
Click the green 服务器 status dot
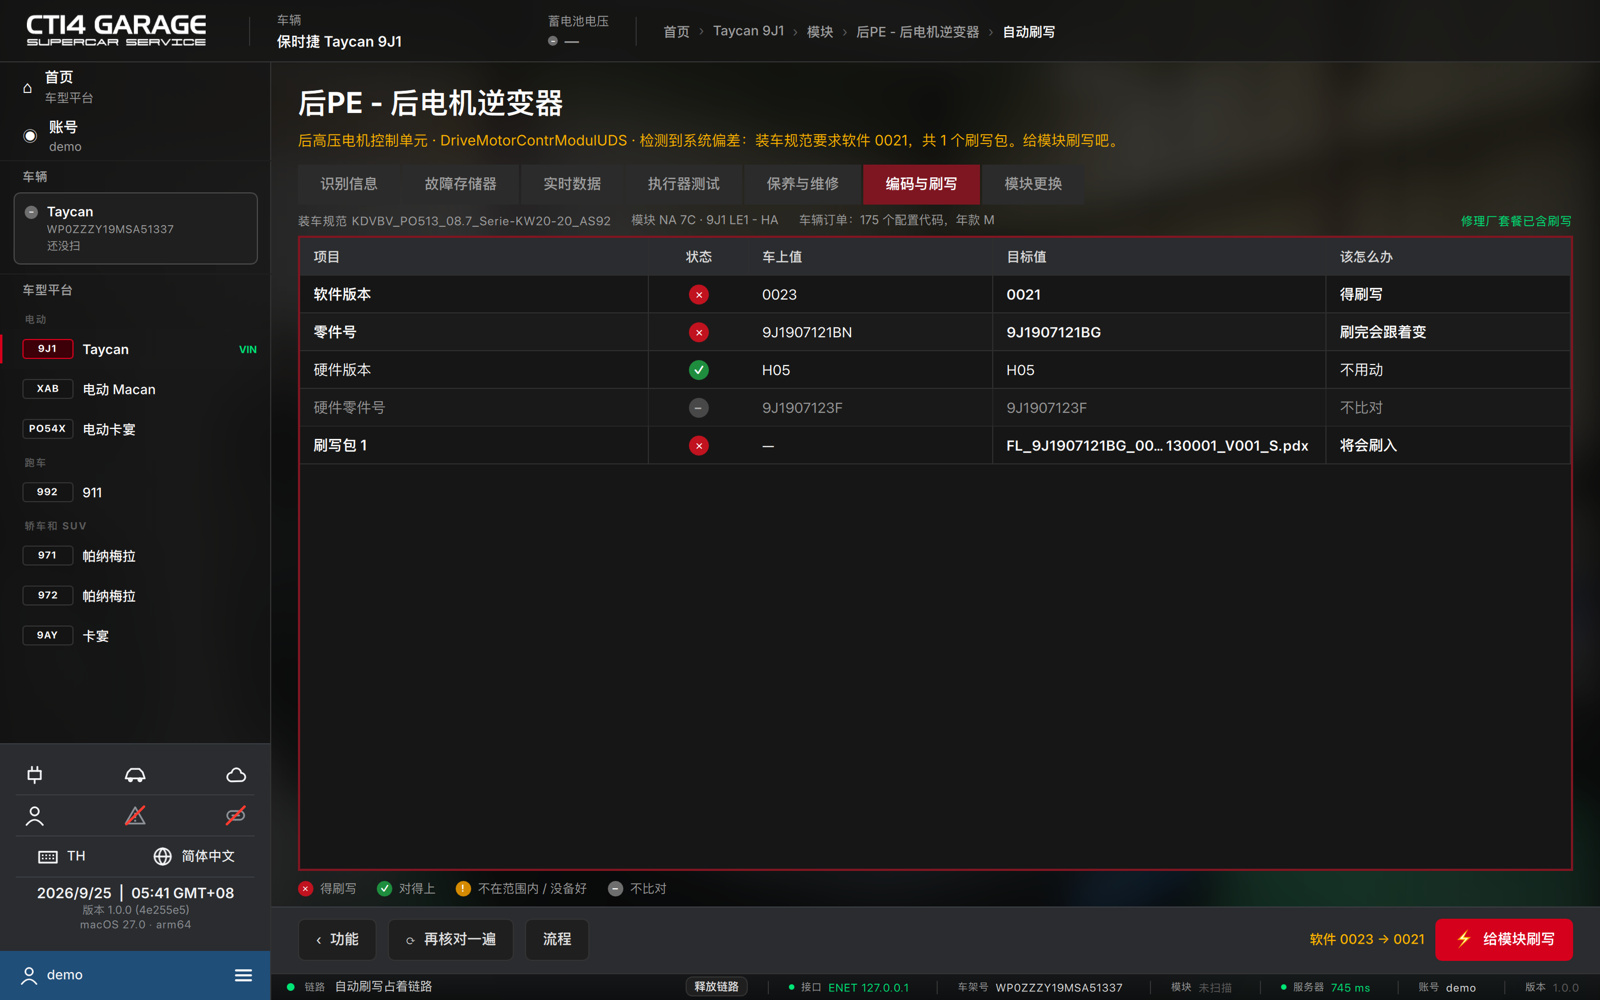point(1283,987)
